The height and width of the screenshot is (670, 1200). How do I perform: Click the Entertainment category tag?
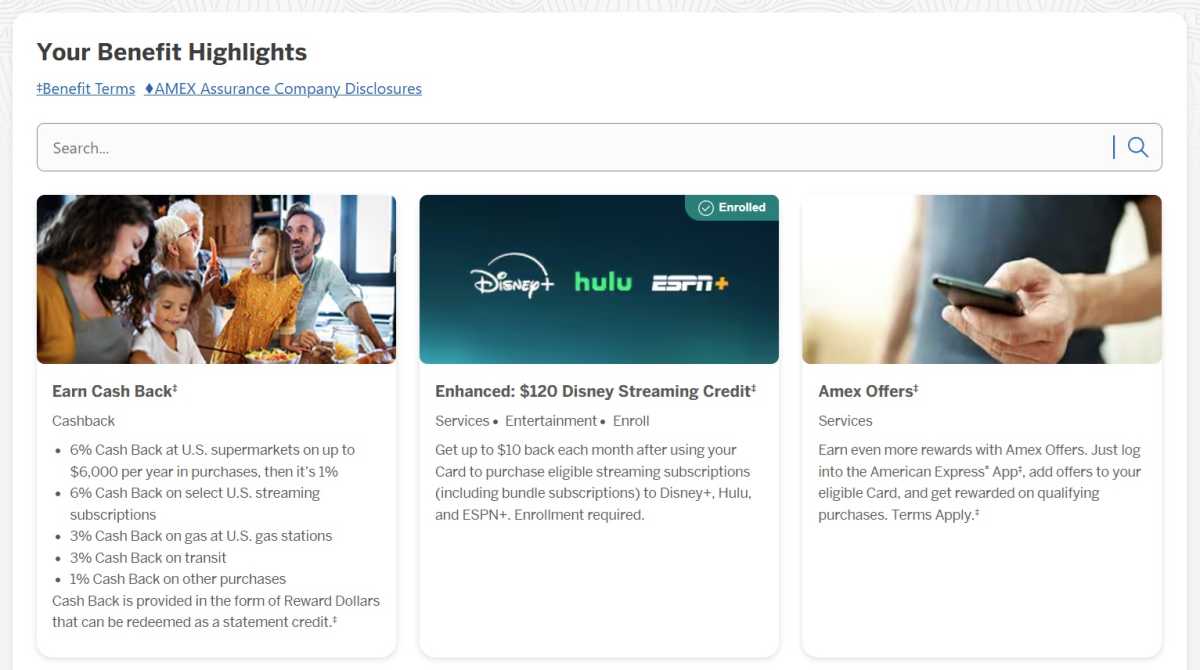click(x=551, y=421)
